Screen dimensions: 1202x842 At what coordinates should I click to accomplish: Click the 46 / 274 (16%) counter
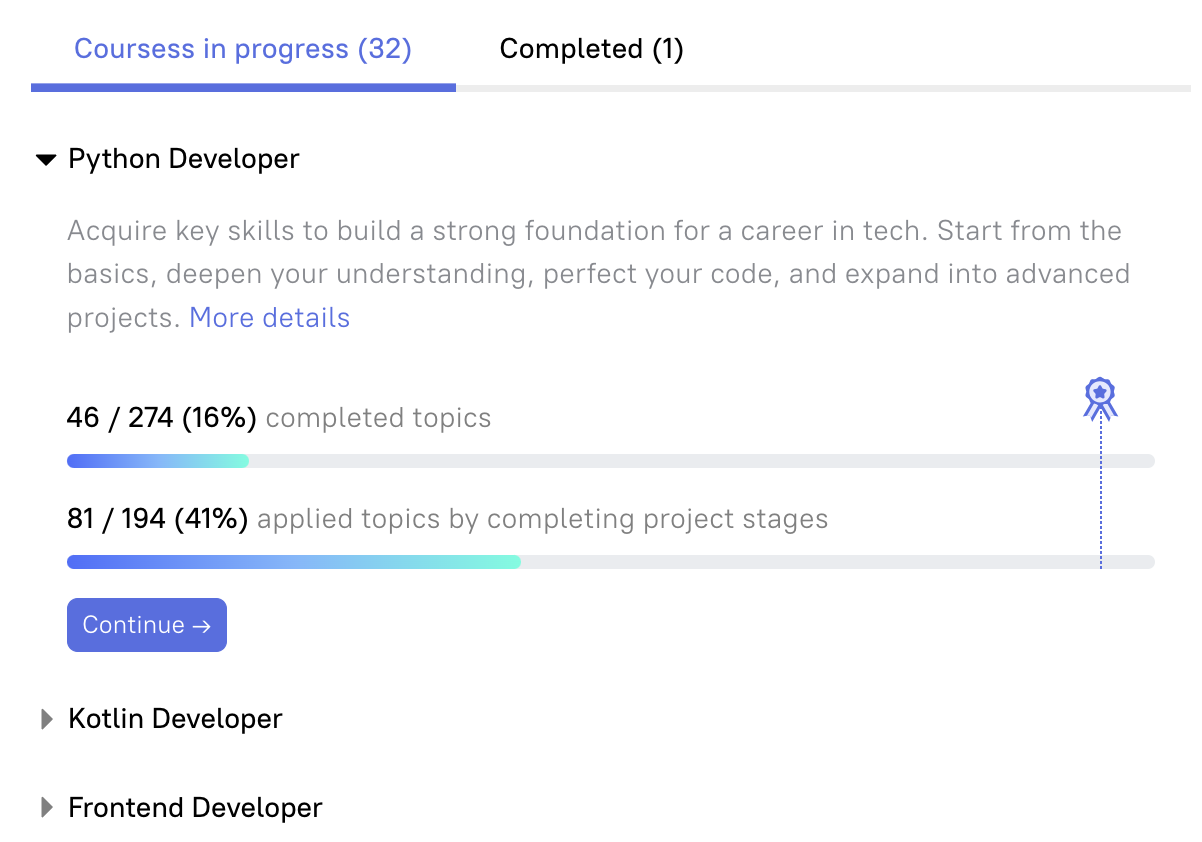pos(161,418)
